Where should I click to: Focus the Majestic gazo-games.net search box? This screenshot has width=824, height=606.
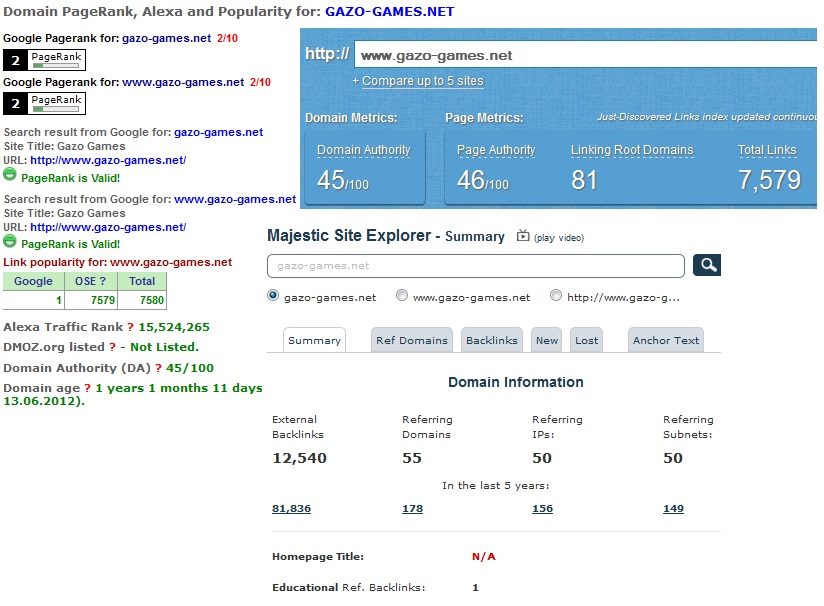pyautogui.click(x=476, y=266)
